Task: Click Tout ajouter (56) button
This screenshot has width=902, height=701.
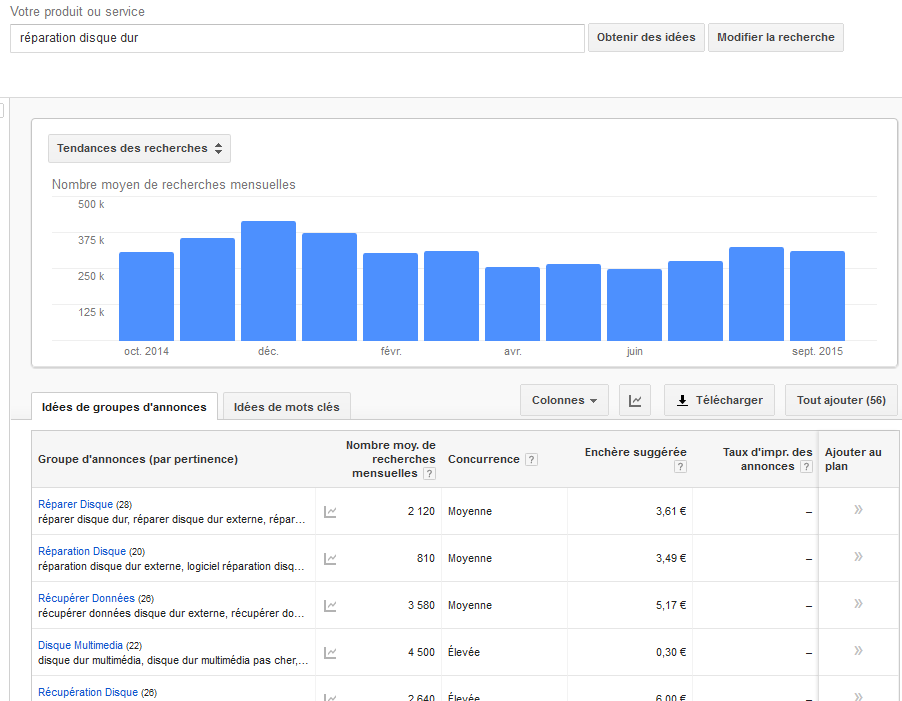Action: click(841, 400)
